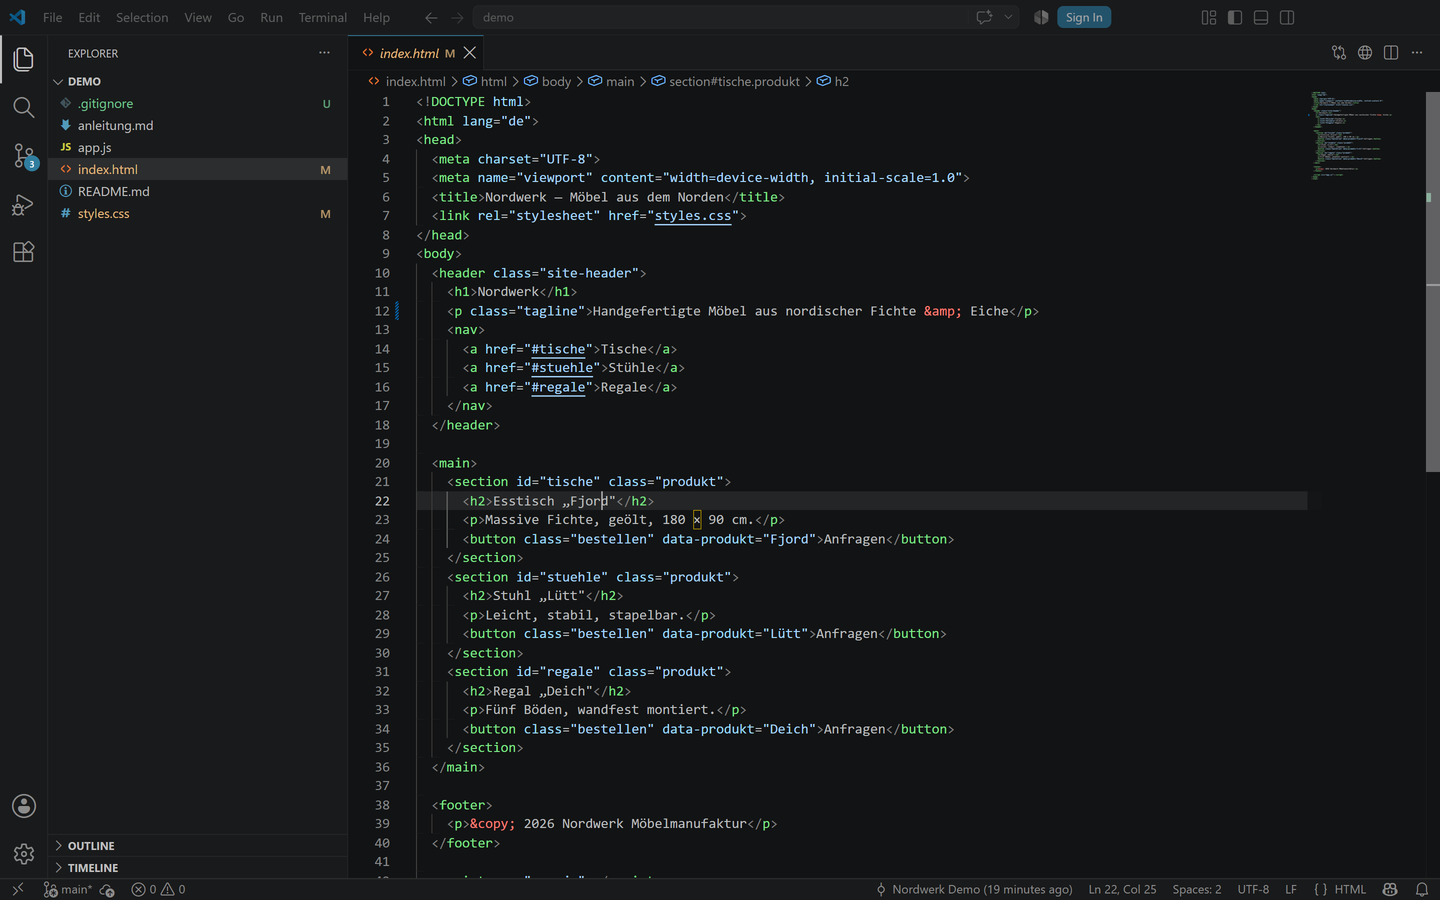Toggle the bottom panel visibility

[1261, 17]
